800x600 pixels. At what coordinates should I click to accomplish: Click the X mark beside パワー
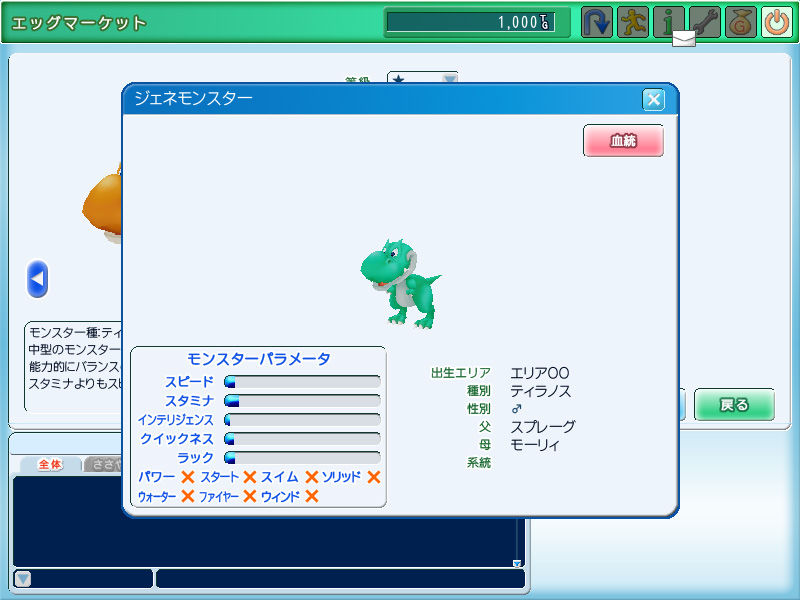[x=188, y=477]
